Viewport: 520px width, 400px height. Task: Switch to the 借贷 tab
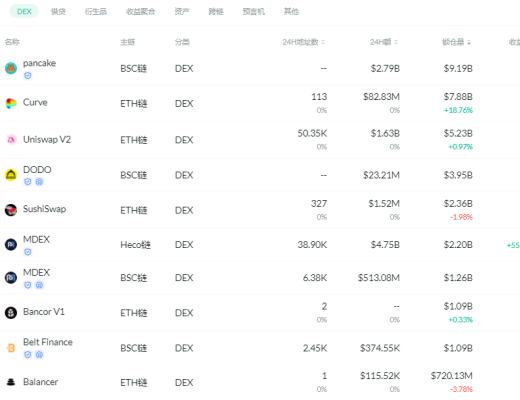pos(58,12)
